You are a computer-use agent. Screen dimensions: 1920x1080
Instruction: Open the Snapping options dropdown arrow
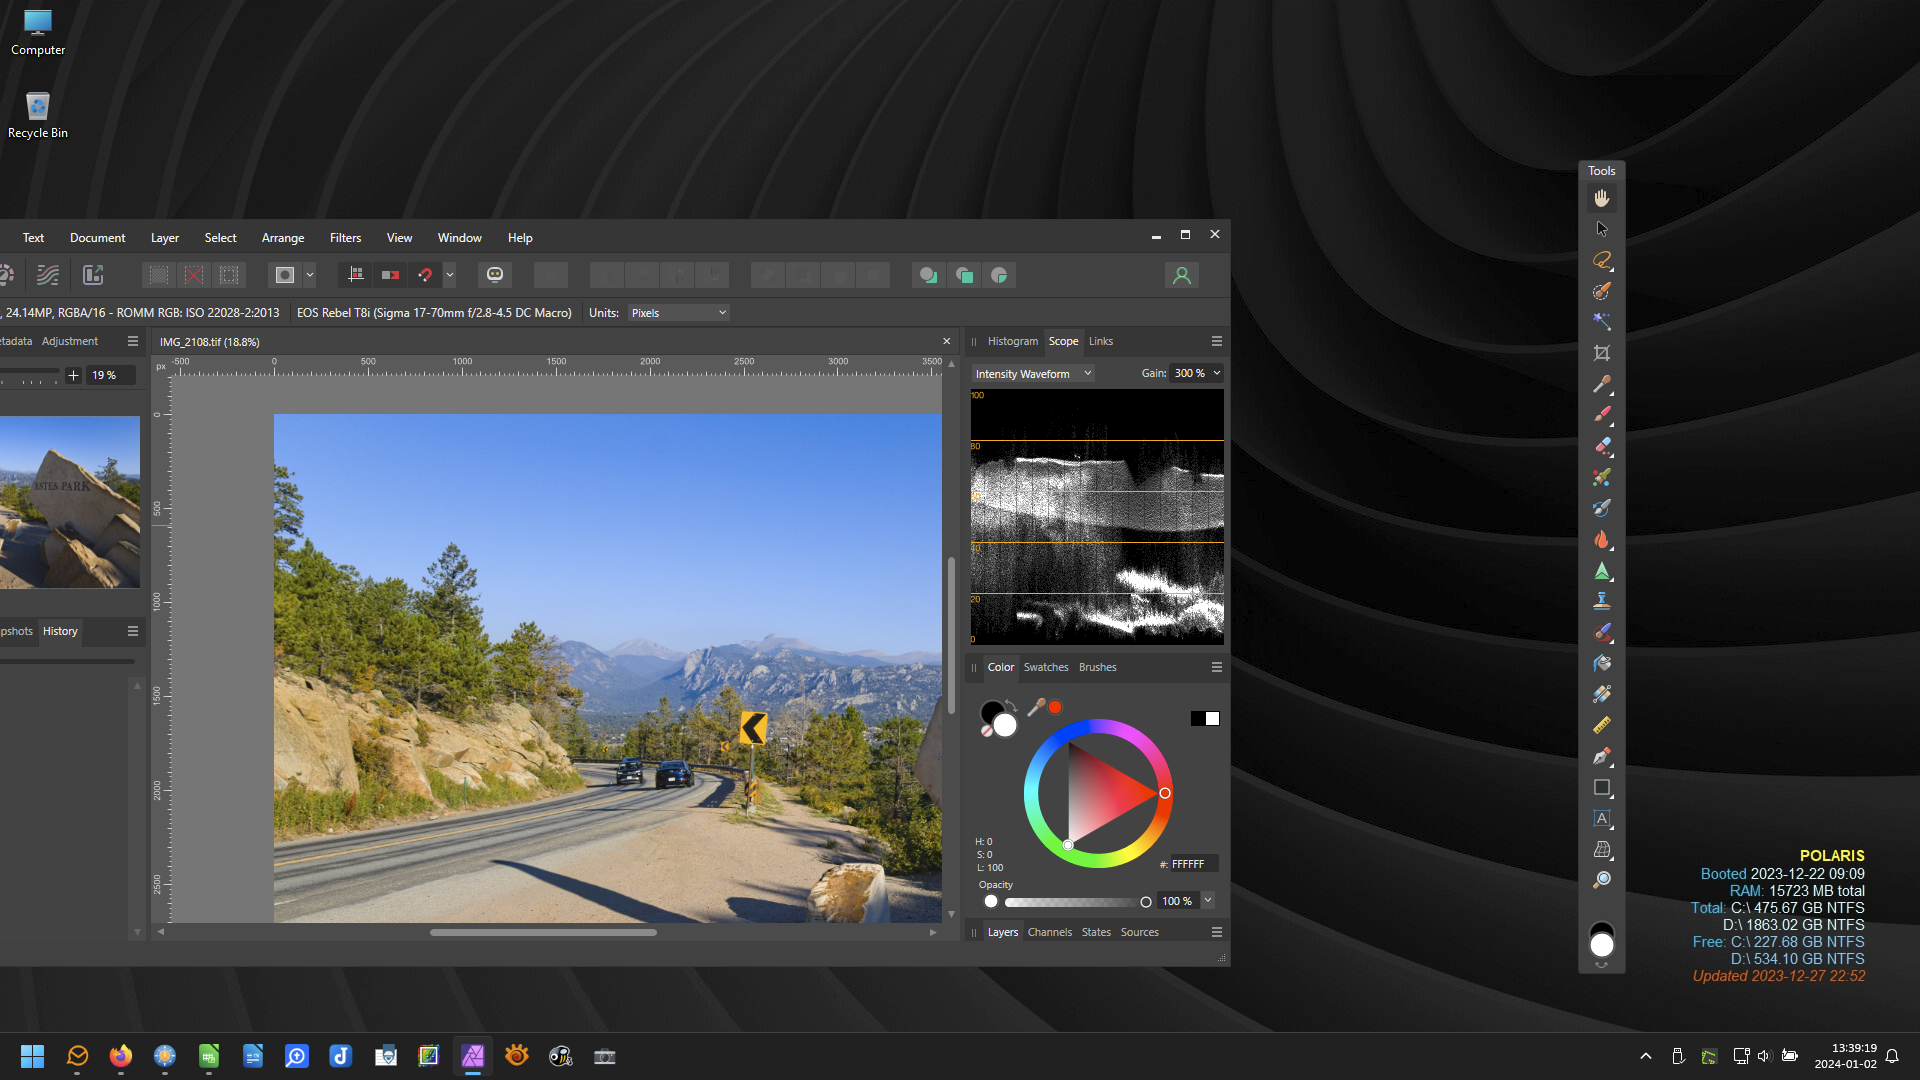pos(450,275)
